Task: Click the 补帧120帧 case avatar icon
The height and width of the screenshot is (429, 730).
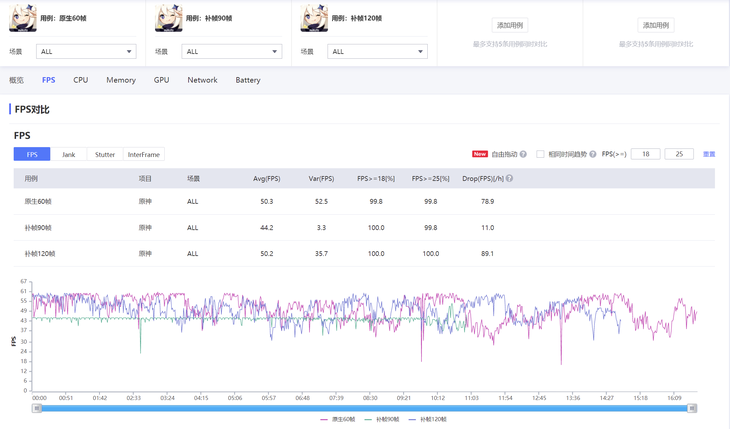Action: 314,18
